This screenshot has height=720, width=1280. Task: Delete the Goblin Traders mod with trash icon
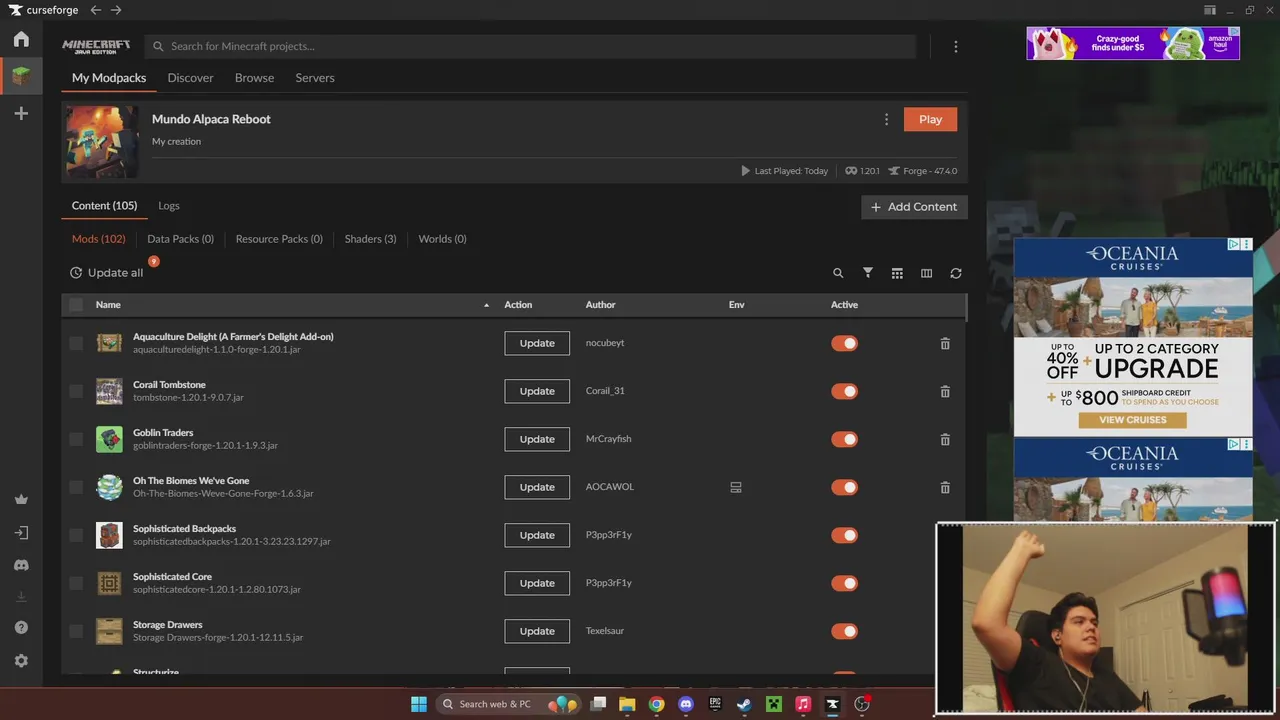945,439
